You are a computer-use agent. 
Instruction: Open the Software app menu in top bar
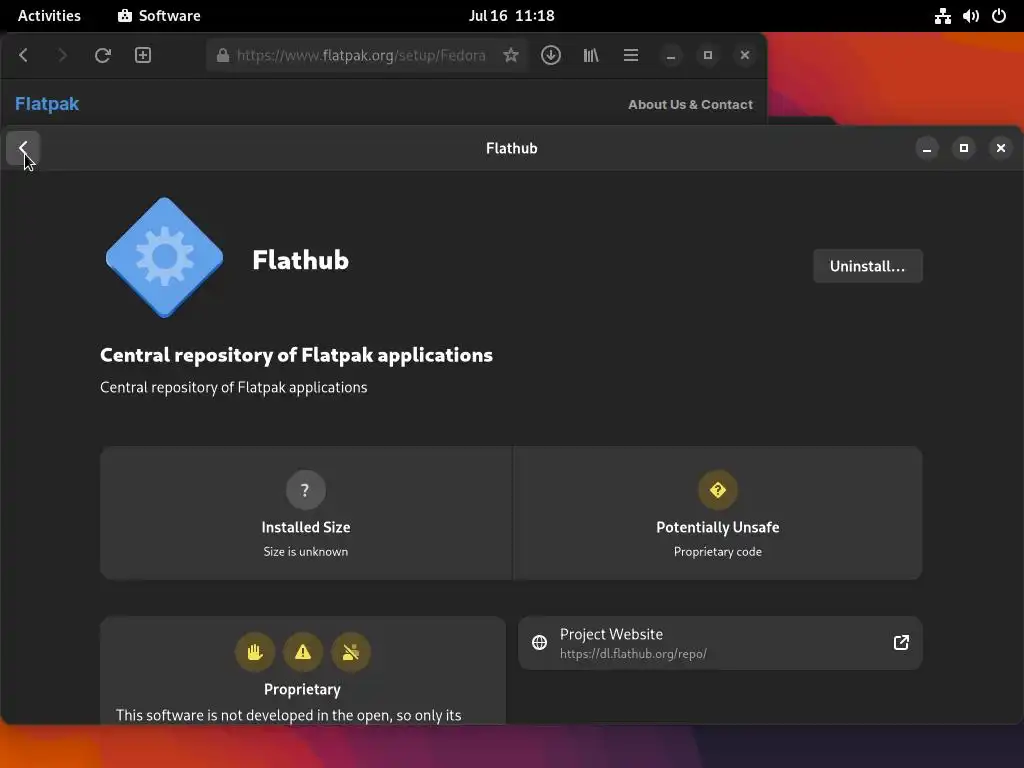[159, 16]
